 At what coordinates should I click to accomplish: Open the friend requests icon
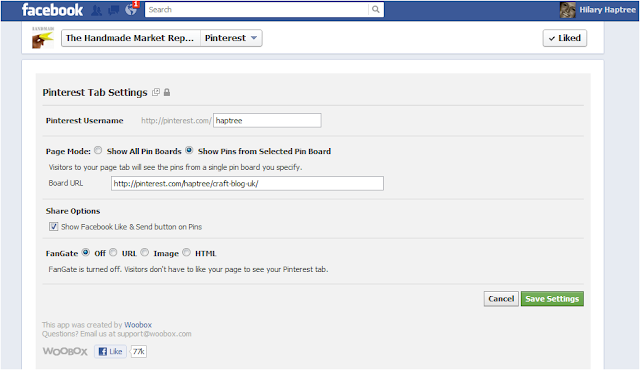click(96, 10)
